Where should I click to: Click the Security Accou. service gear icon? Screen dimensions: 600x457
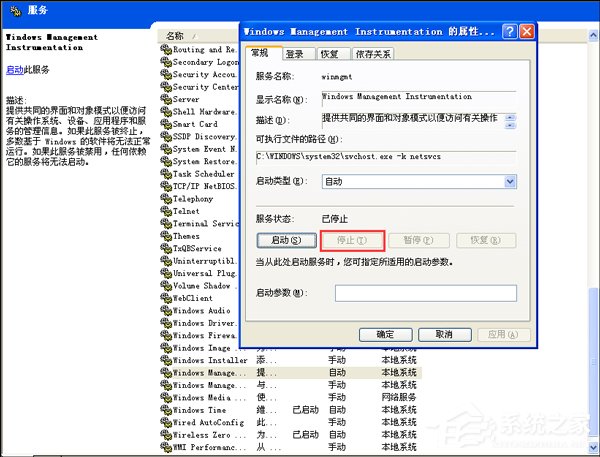[166, 74]
